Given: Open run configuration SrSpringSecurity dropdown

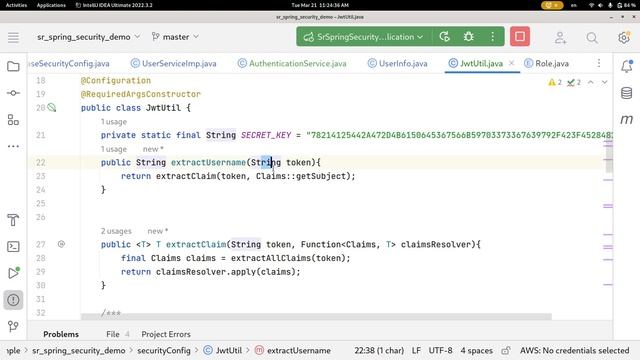Looking at the screenshot, I should 363,37.
